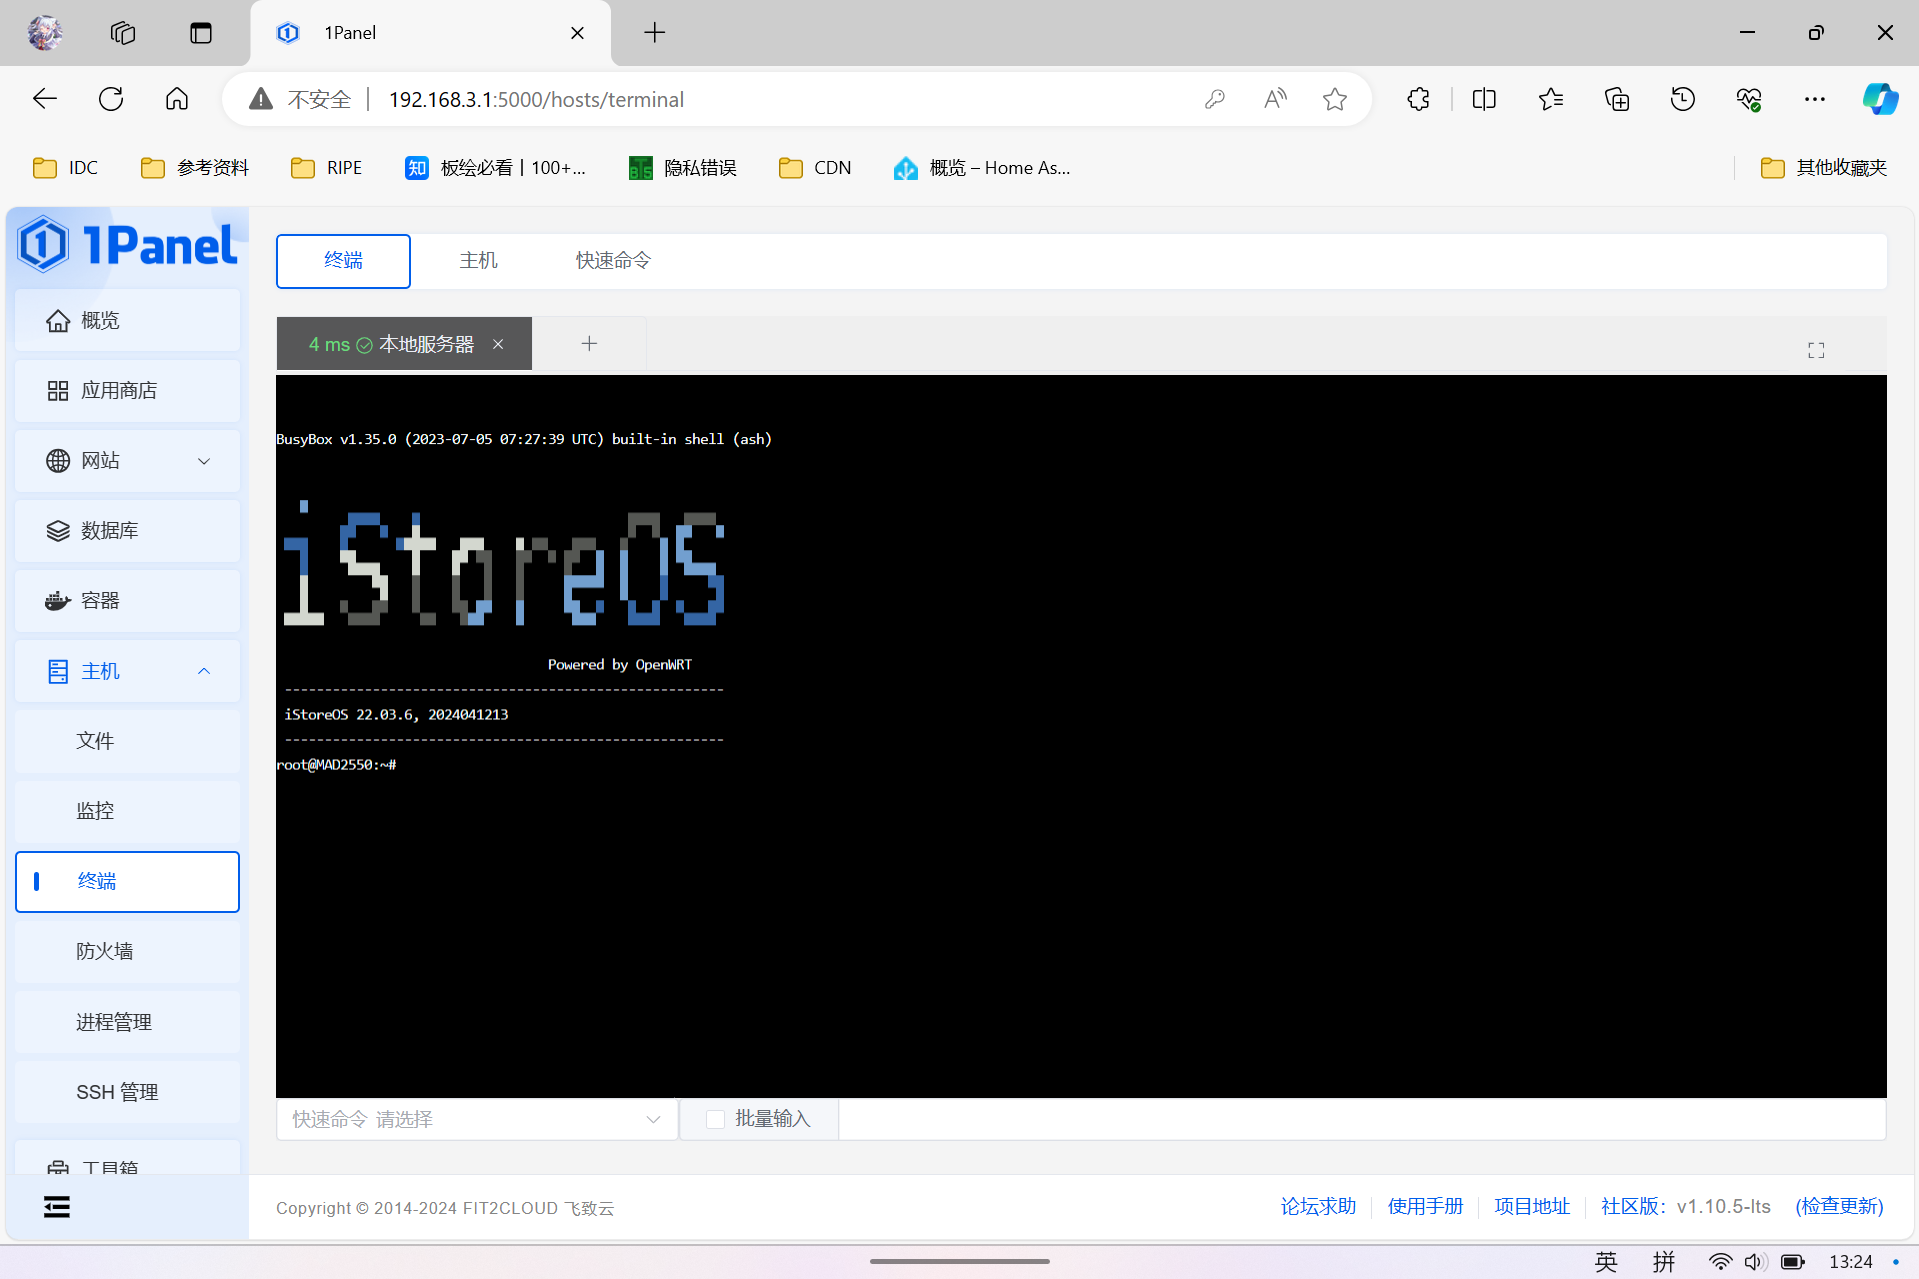Collapse sidebar with the menu fold icon
Viewport: 1919px width, 1279px height.
click(57, 1207)
